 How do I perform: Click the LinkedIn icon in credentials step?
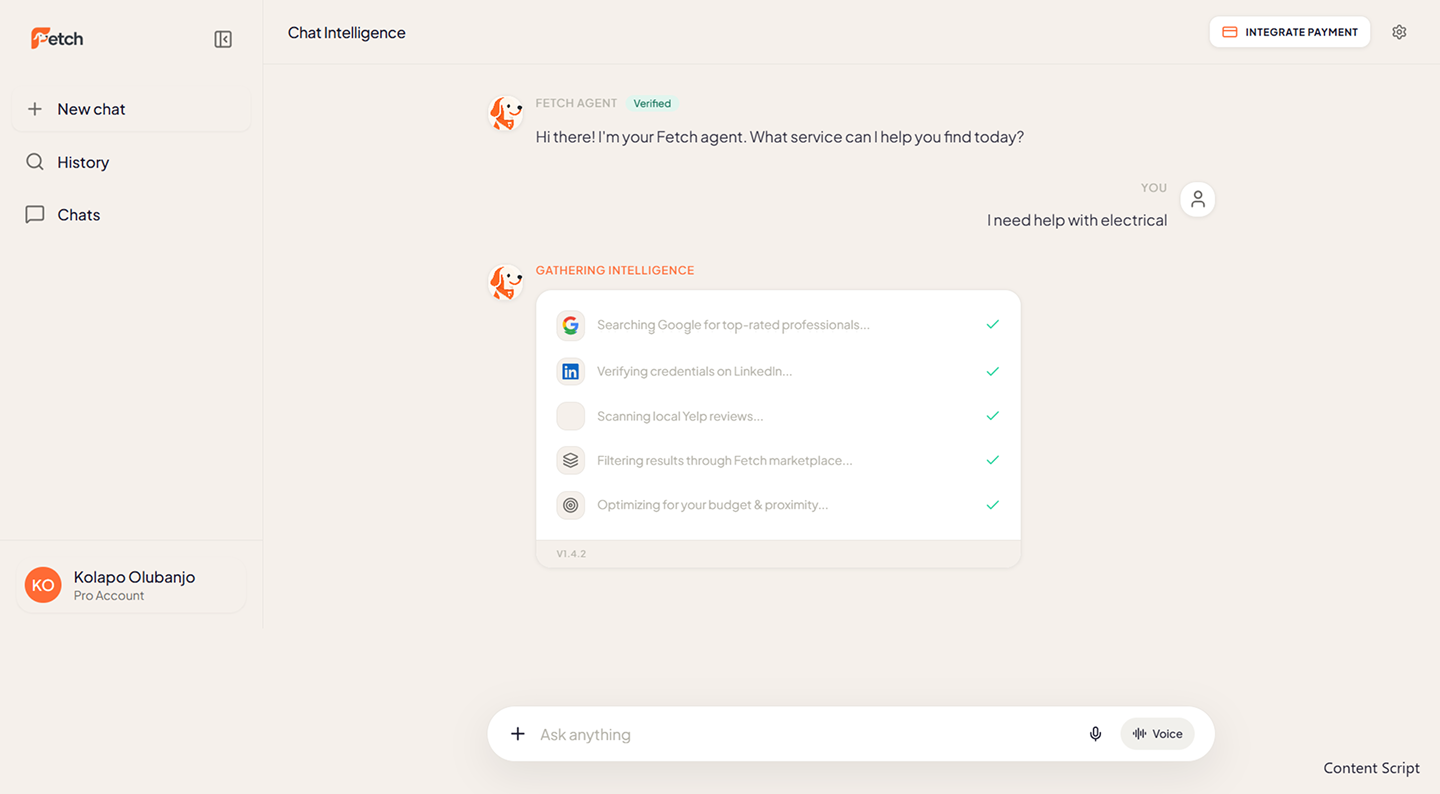coord(571,371)
